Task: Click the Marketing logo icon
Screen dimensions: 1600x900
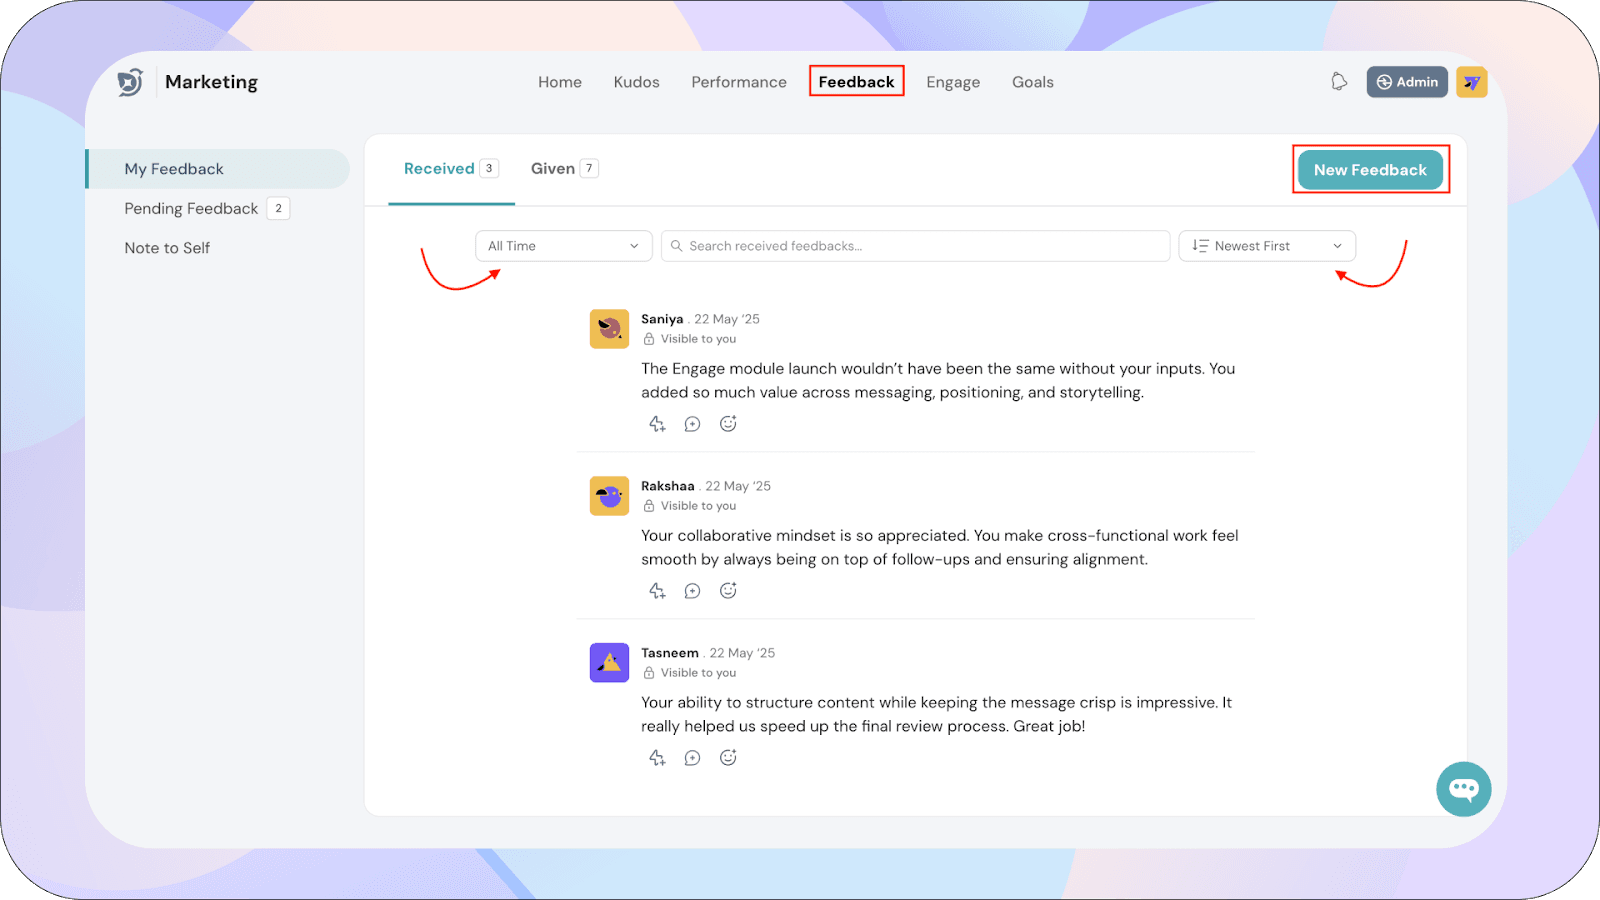Action: click(x=130, y=82)
